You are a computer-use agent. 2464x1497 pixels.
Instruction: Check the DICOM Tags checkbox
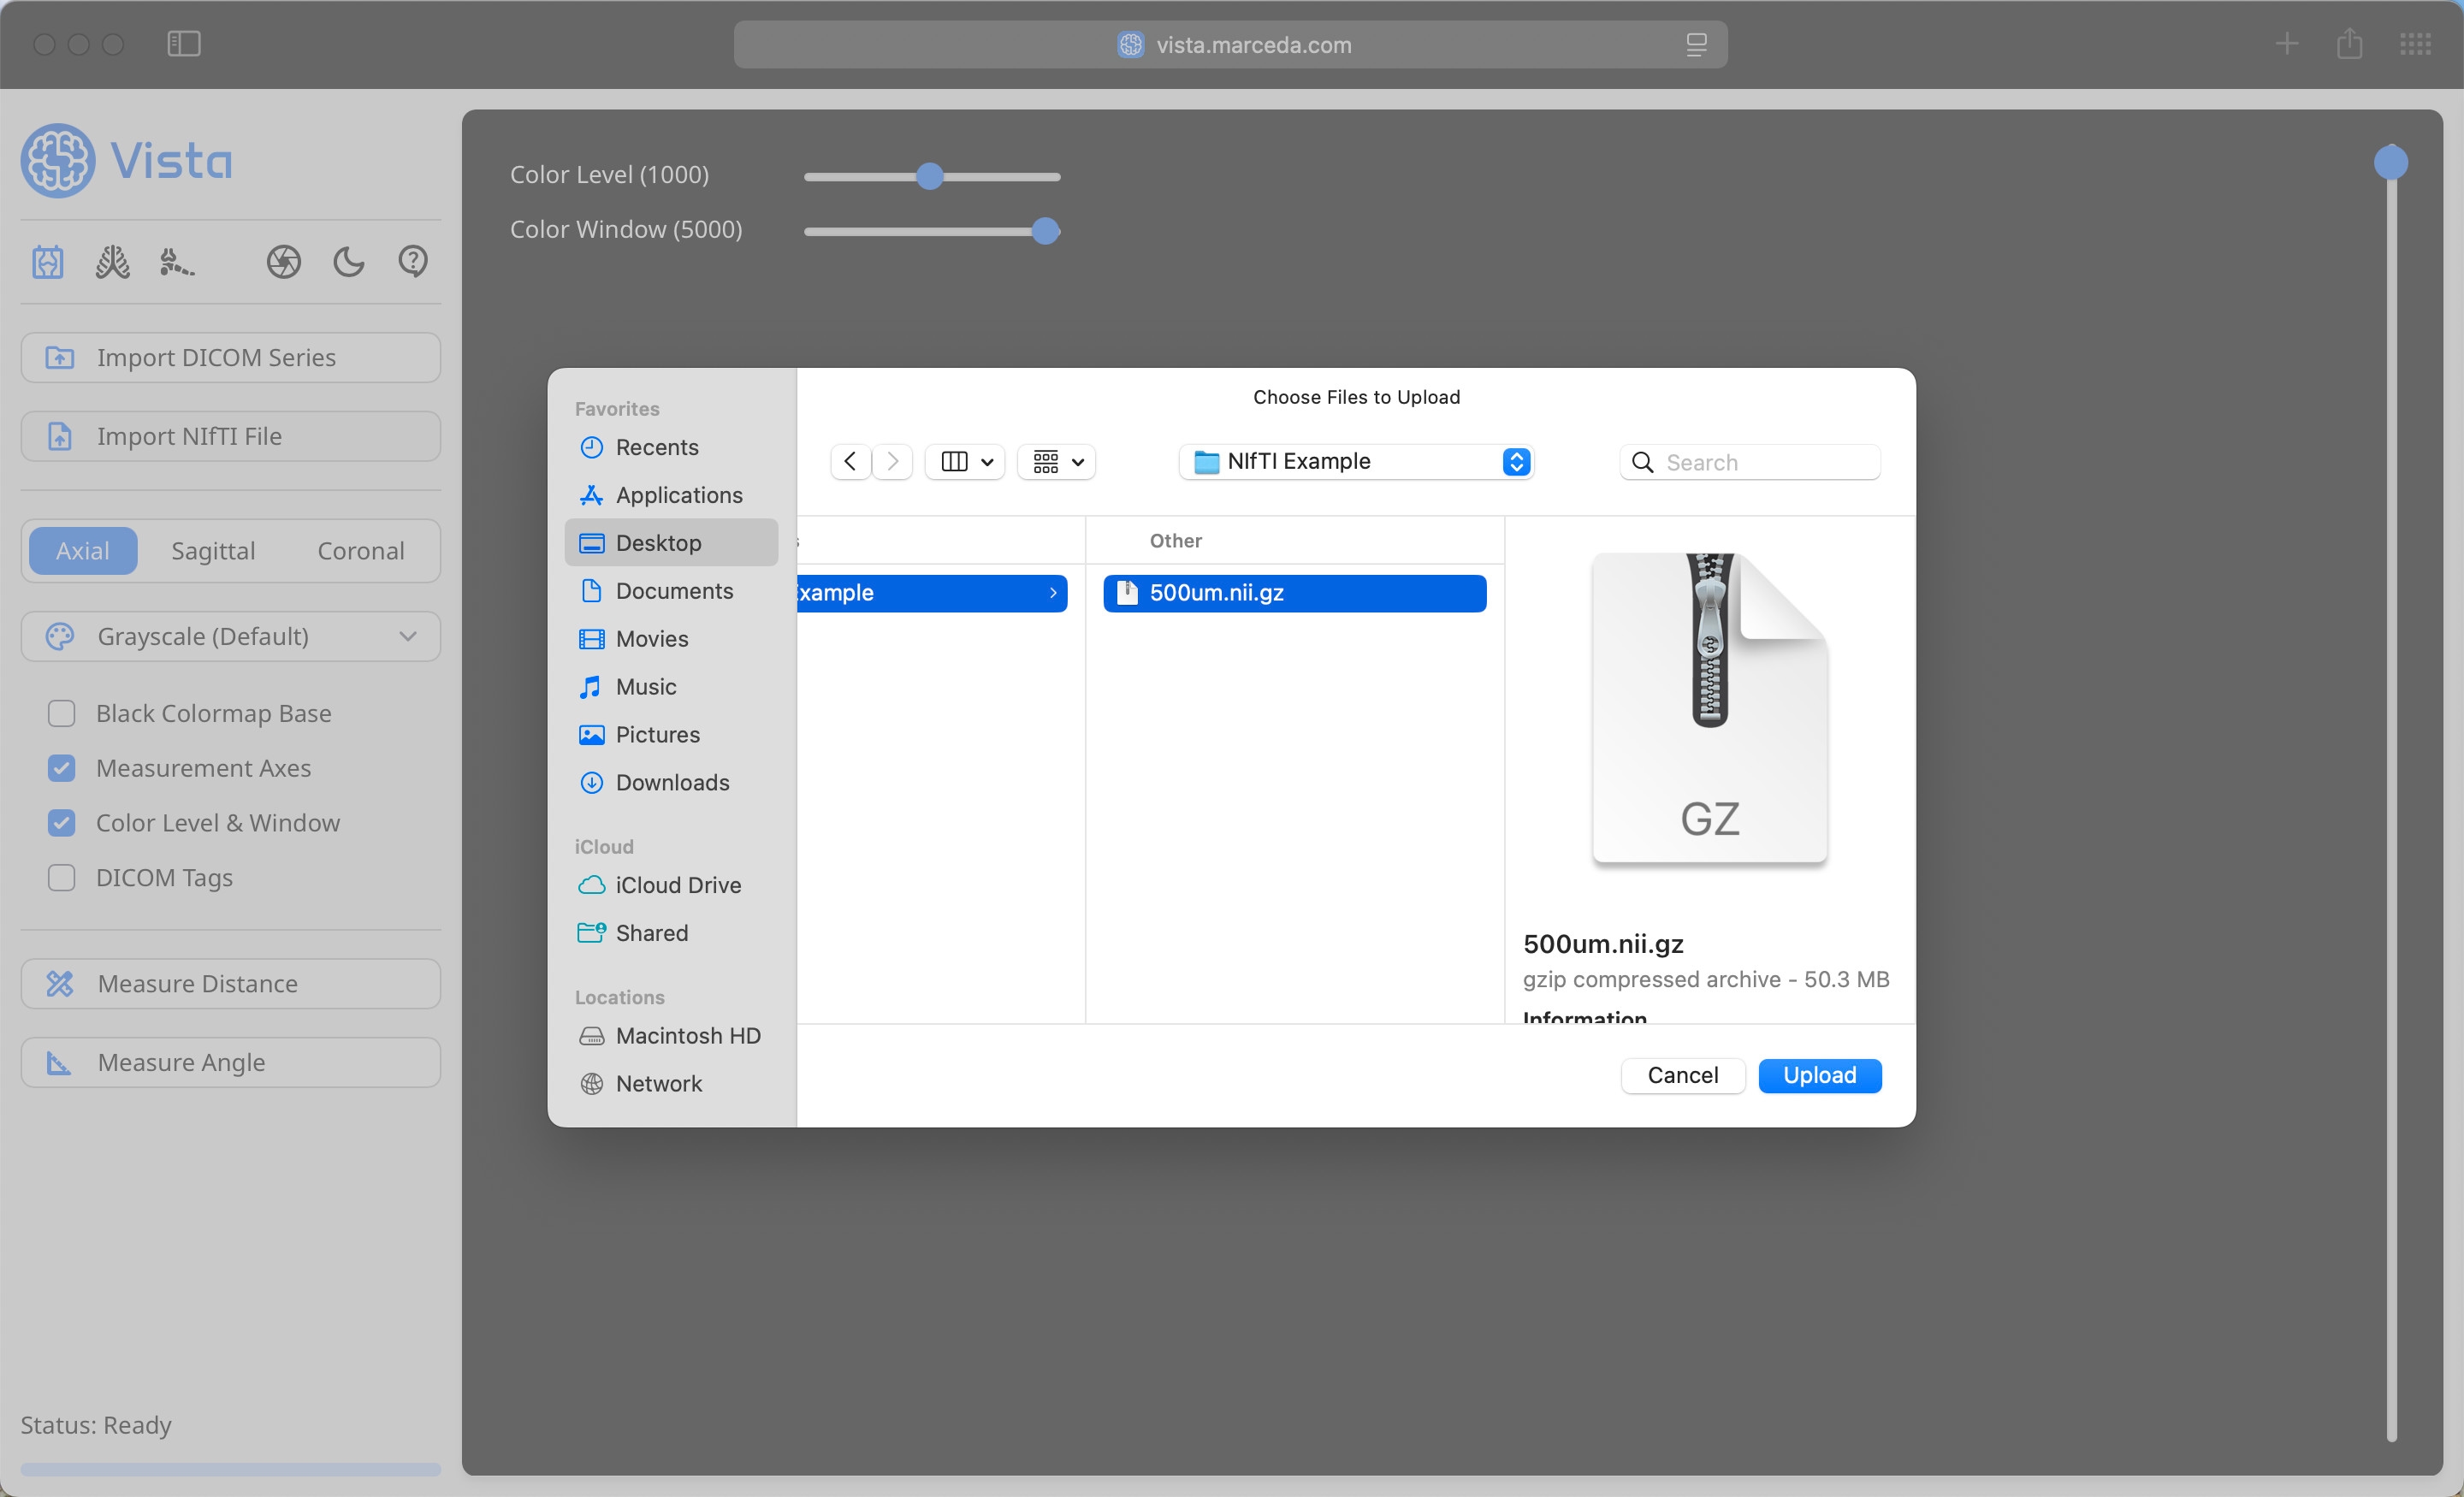tap(62, 877)
